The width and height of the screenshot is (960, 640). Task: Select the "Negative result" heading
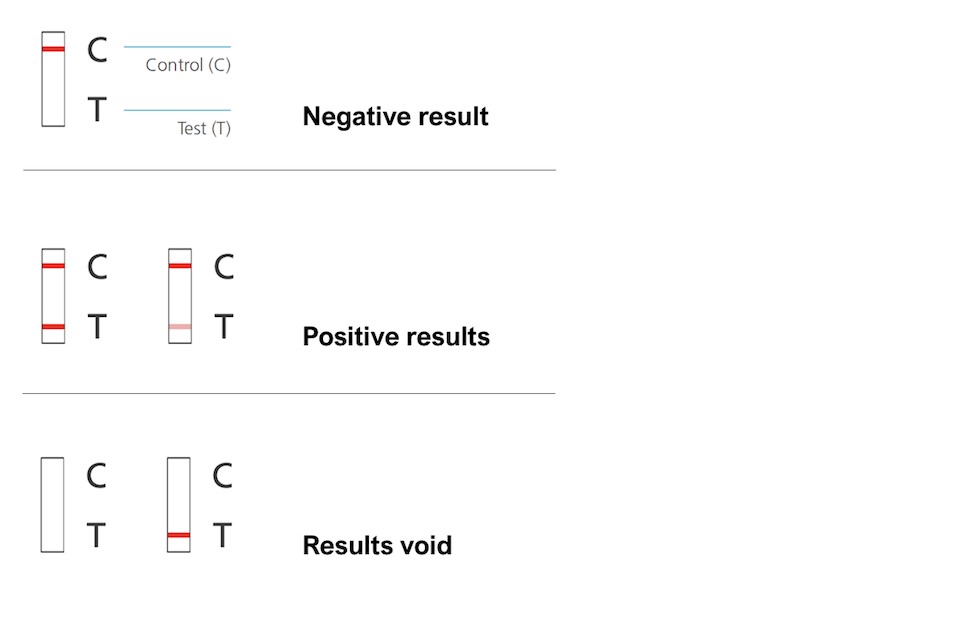[395, 117]
